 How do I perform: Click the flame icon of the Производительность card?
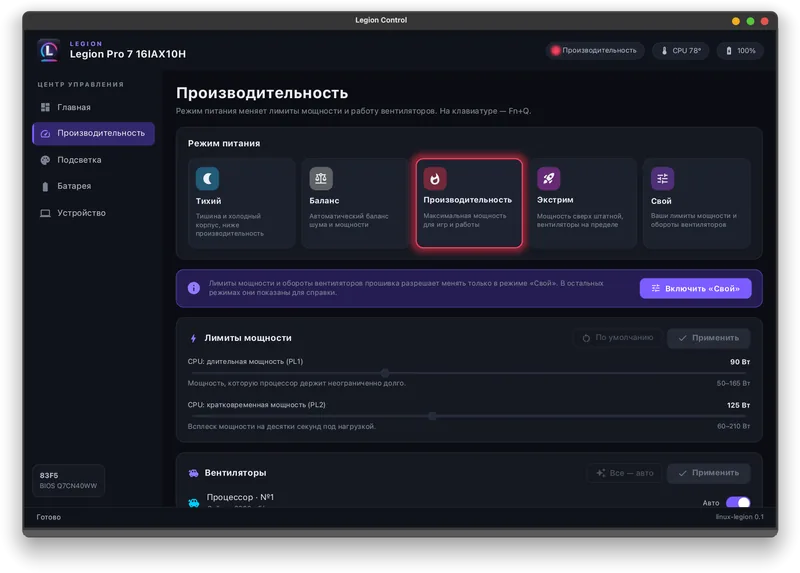click(x=435, y=179)
